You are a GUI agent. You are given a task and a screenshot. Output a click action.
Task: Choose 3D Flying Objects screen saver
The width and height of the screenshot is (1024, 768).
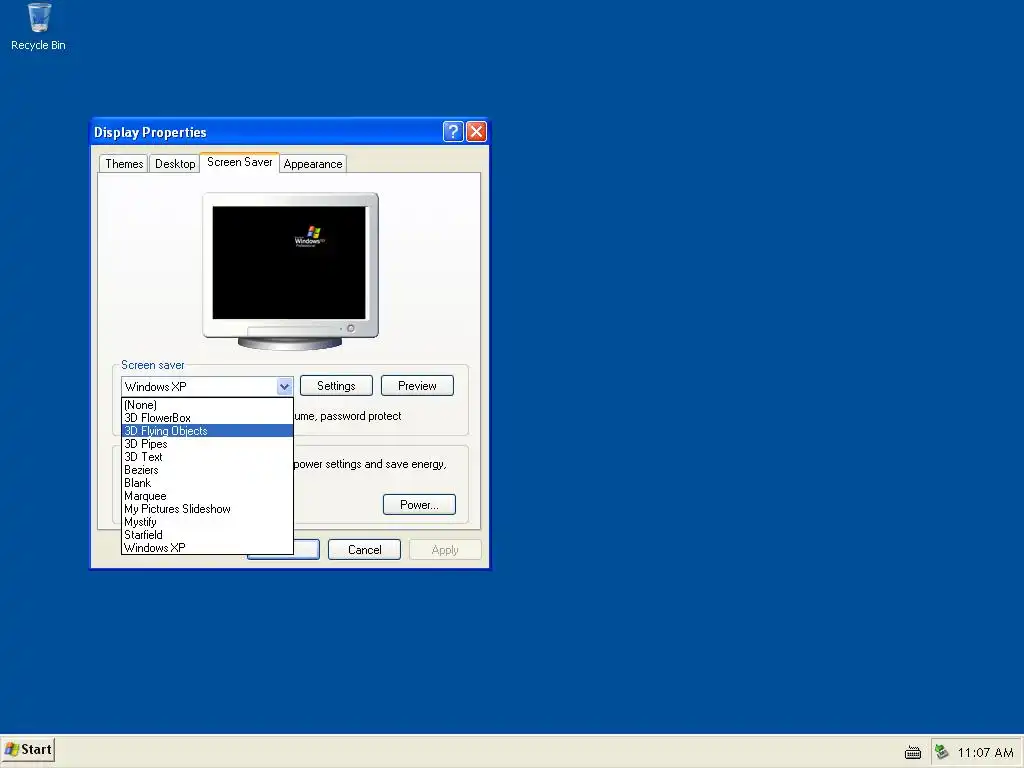coord(207,431)
